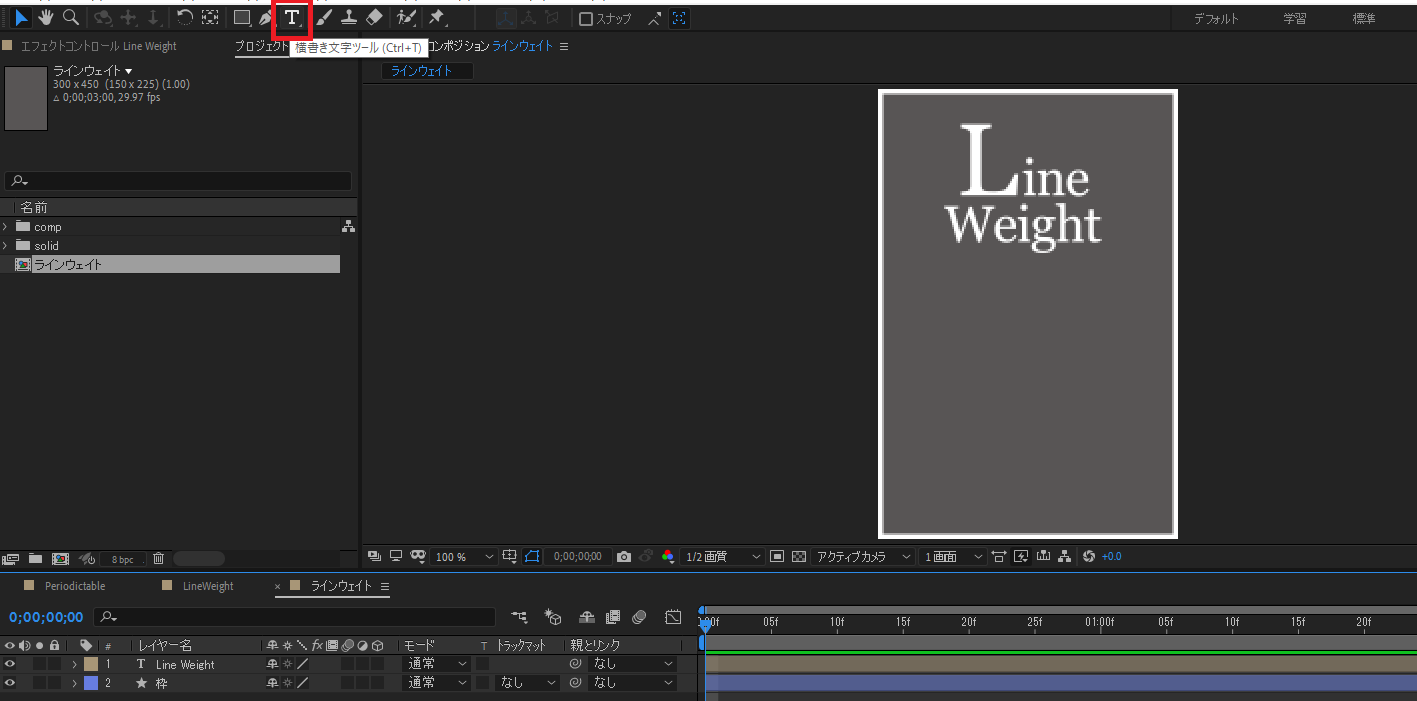Toggle the shy switch on Line Weight layer
The image size is (1417, 701).
click(272, 664)
